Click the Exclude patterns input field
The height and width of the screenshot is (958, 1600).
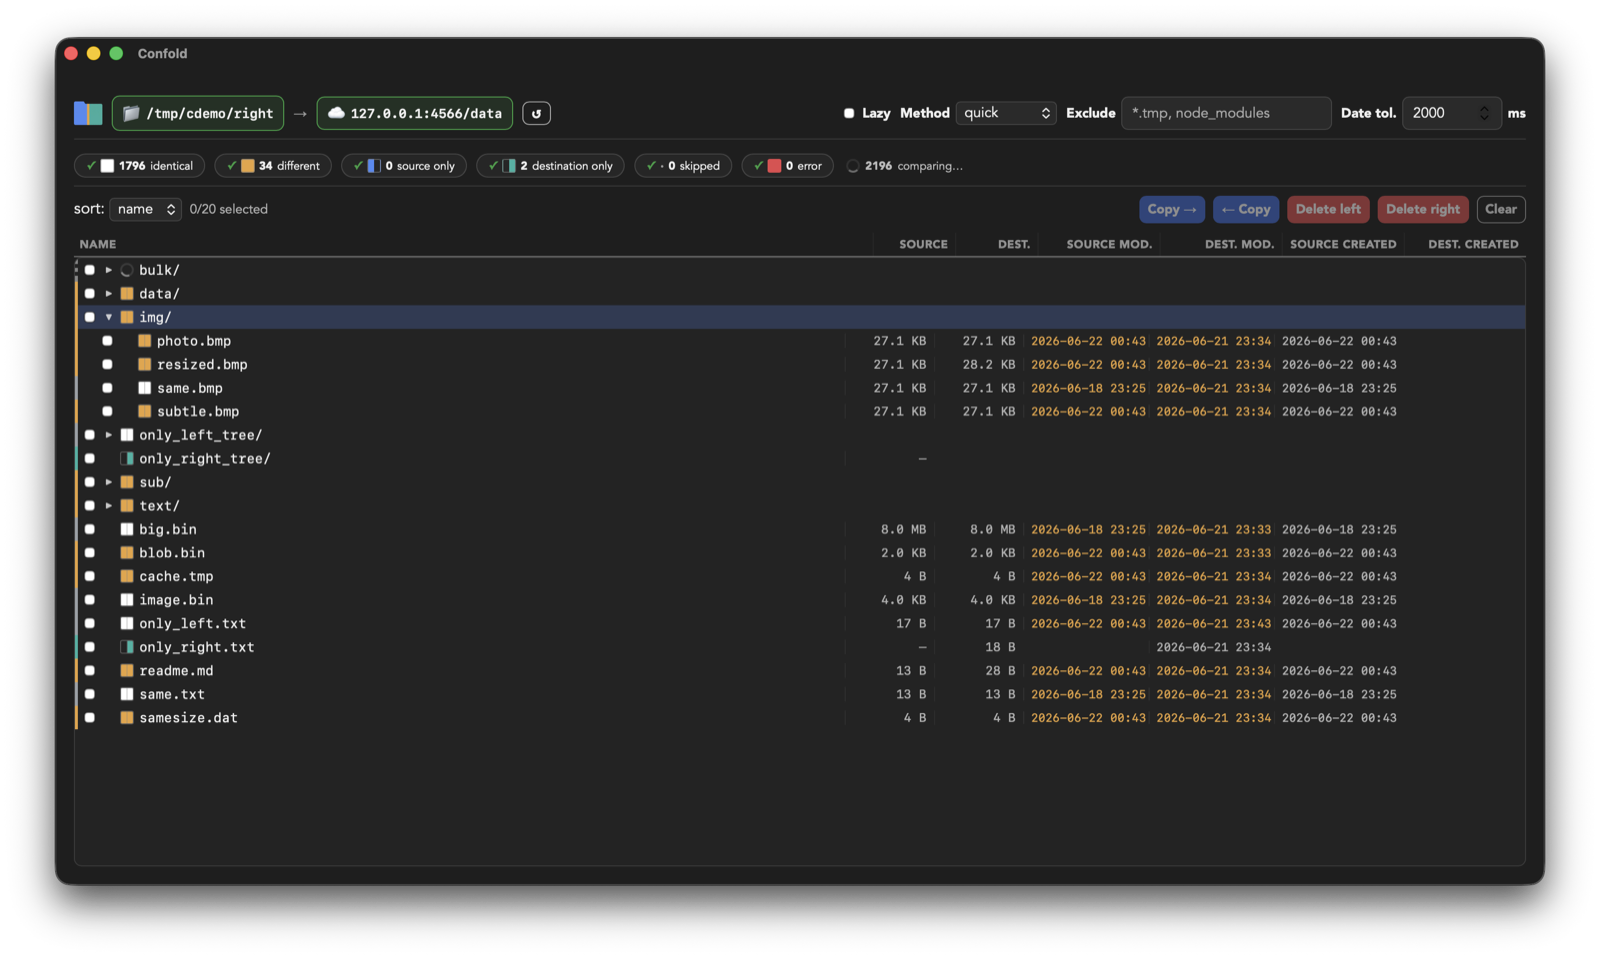tap(1226, 113)
